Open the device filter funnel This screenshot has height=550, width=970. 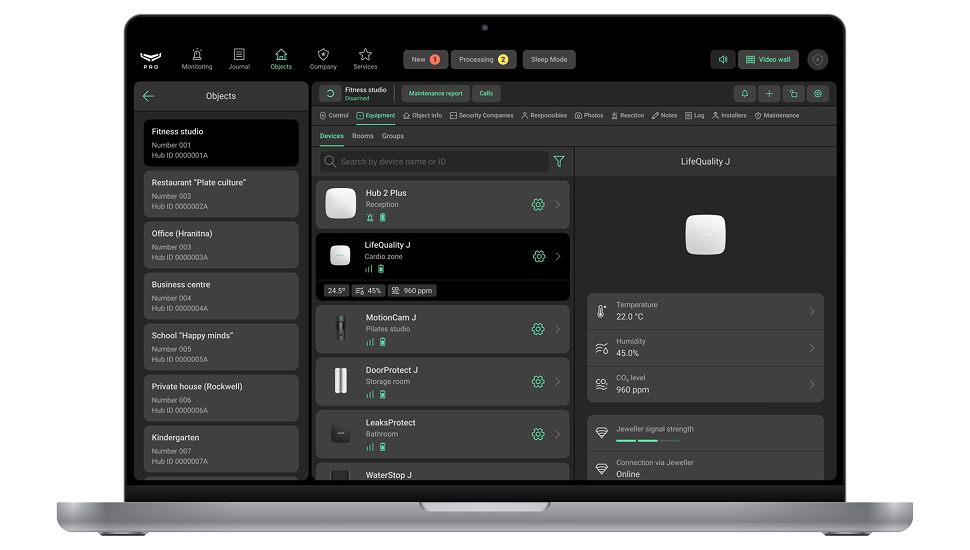coord(559,161)
